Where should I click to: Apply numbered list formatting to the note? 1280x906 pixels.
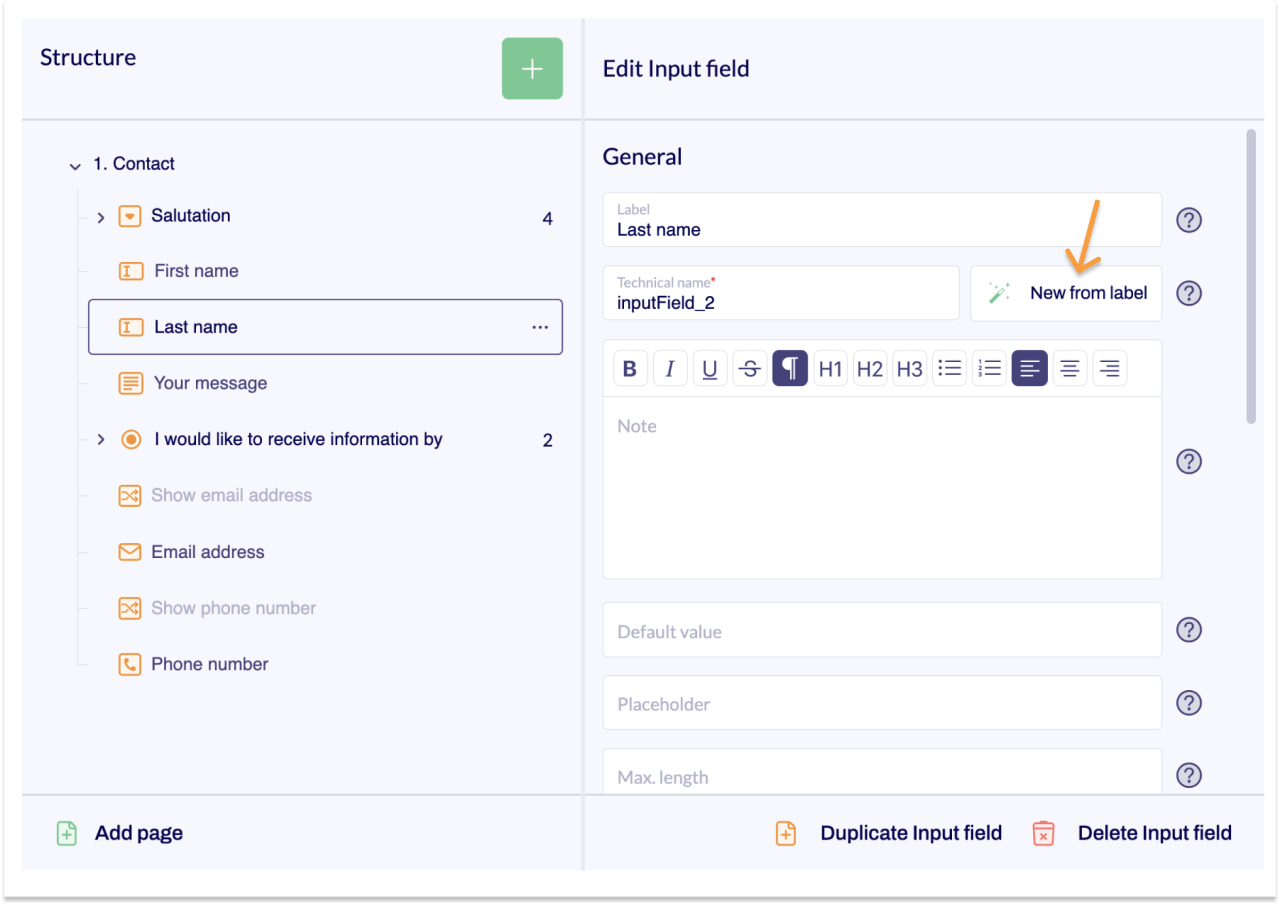click(989, 367)
